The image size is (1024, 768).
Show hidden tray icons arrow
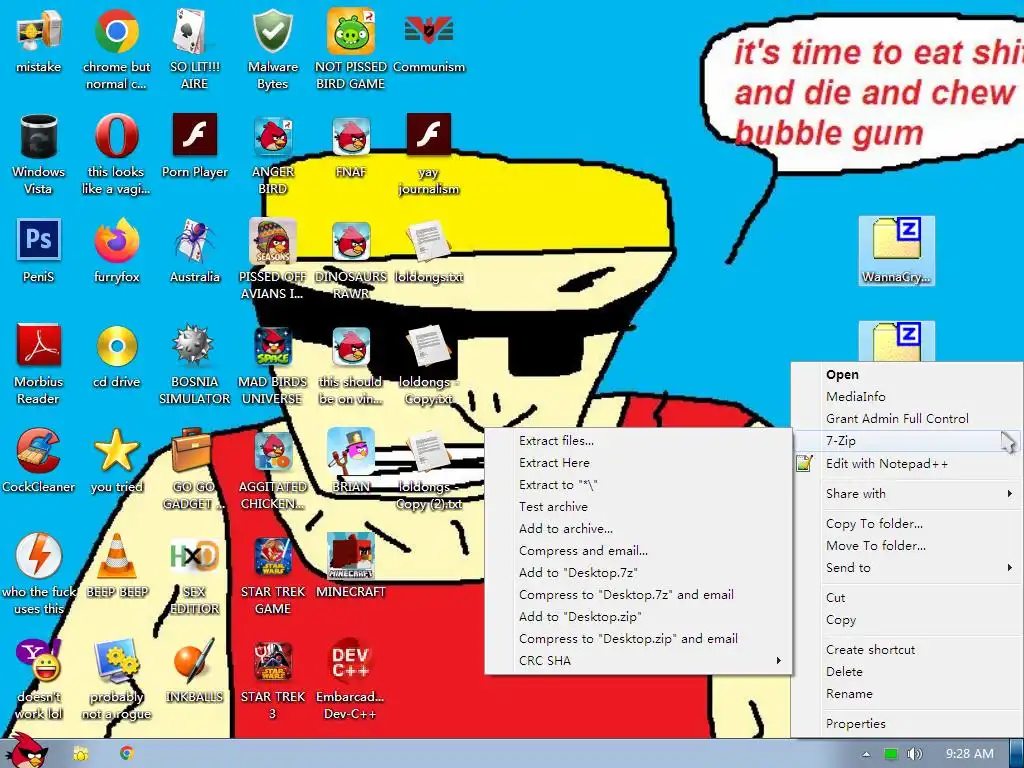(x=867, y=754)
